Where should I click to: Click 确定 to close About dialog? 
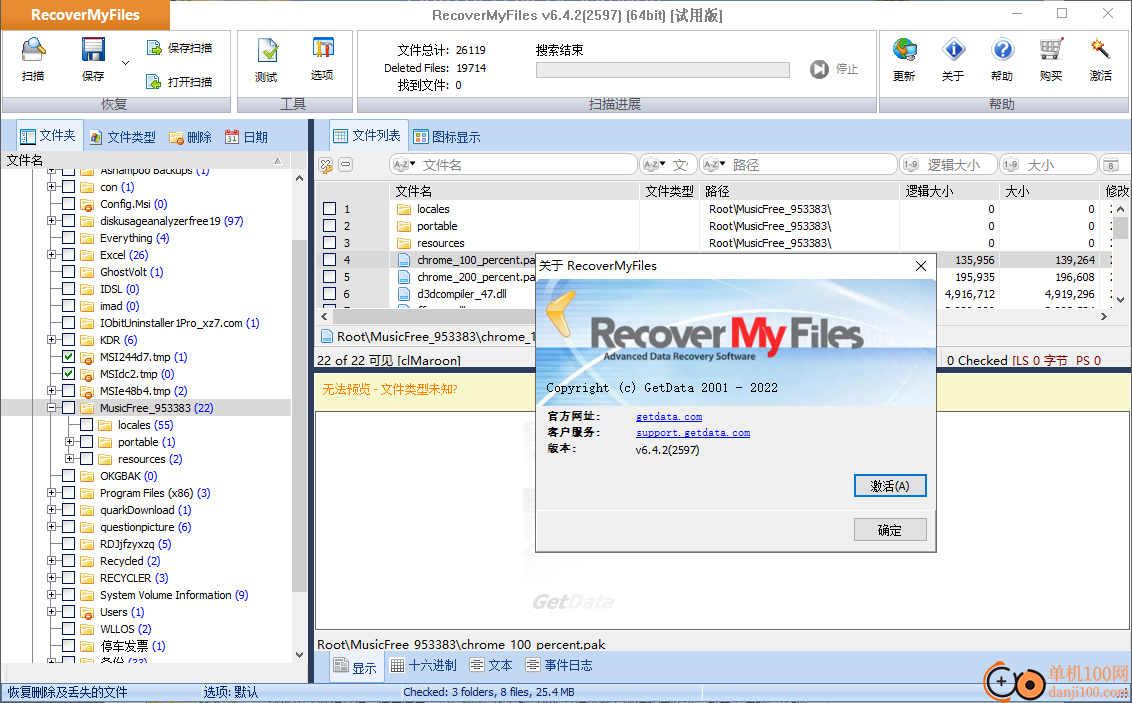pyautogui.click(x=889, y=530)
